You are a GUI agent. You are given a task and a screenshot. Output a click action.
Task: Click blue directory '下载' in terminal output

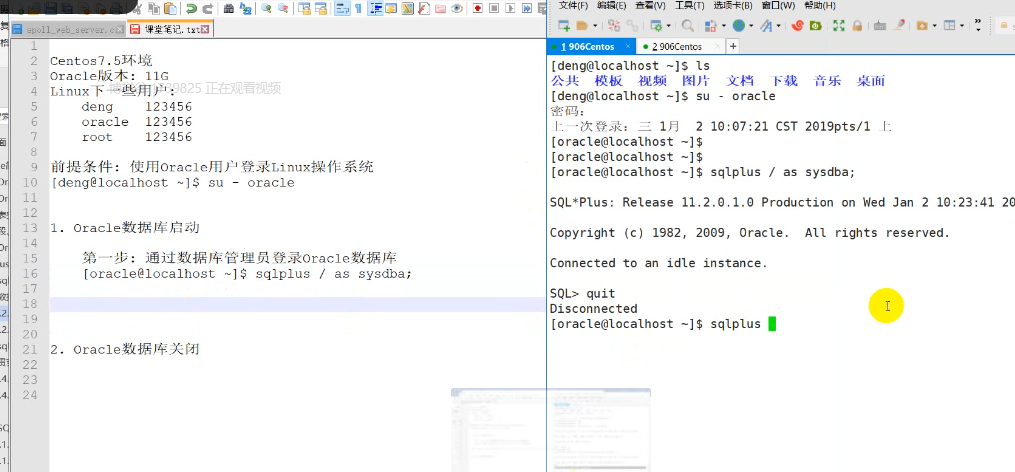pyautogui.click(x=783, y=81)
